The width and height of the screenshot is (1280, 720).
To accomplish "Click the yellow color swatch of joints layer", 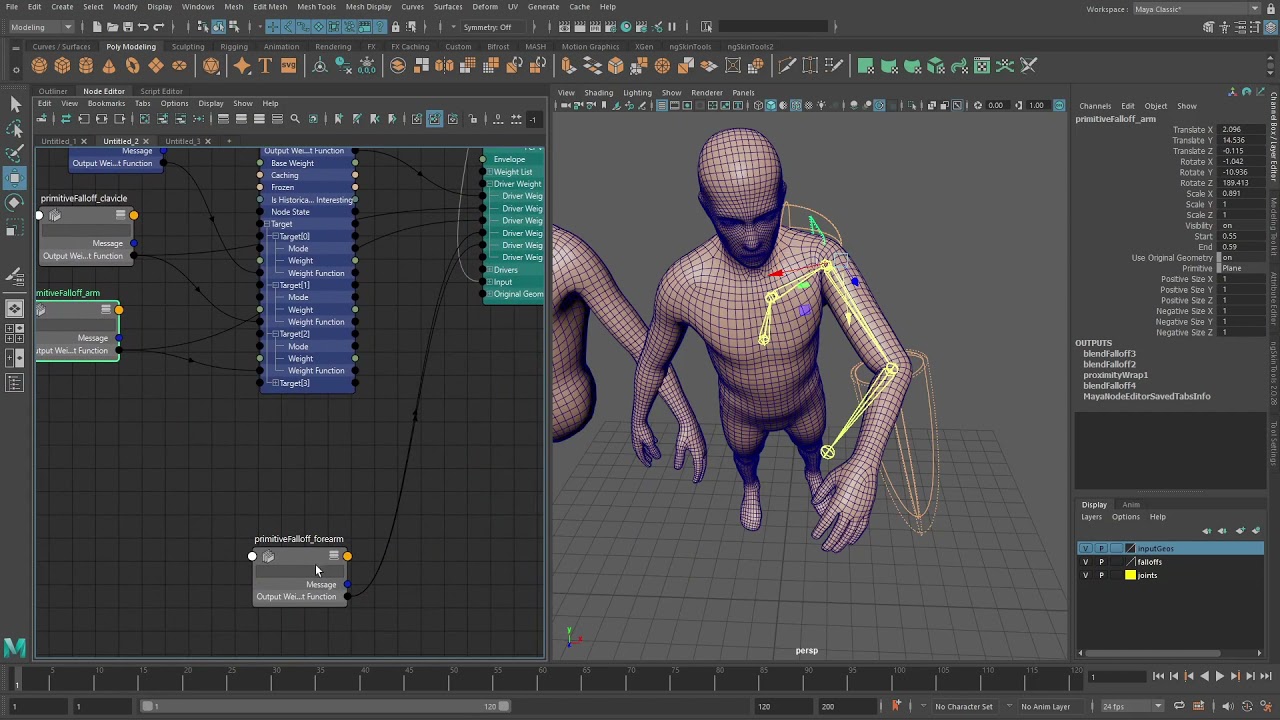I will point(1130,575).
